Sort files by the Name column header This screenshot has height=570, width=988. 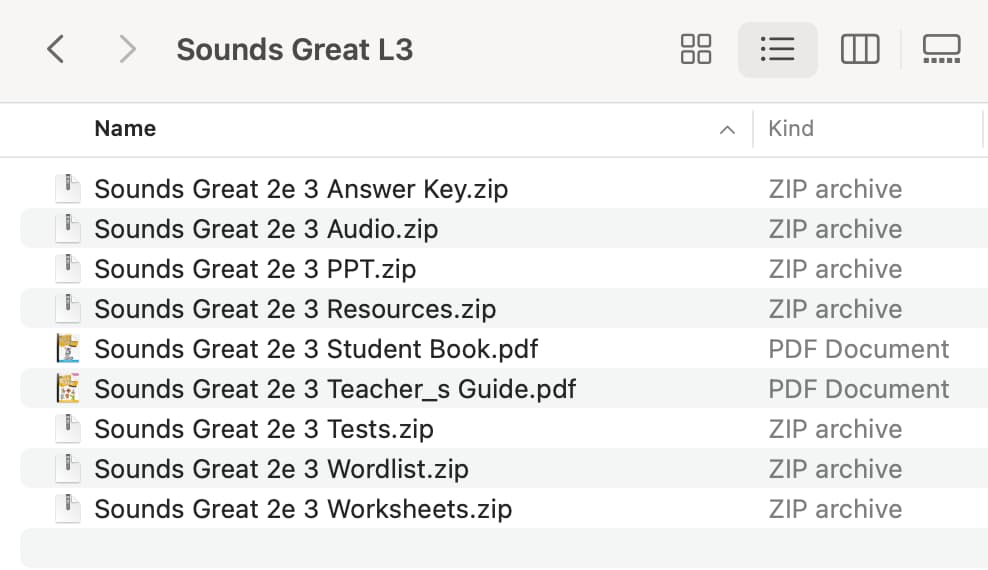click(x=125, y=128)
